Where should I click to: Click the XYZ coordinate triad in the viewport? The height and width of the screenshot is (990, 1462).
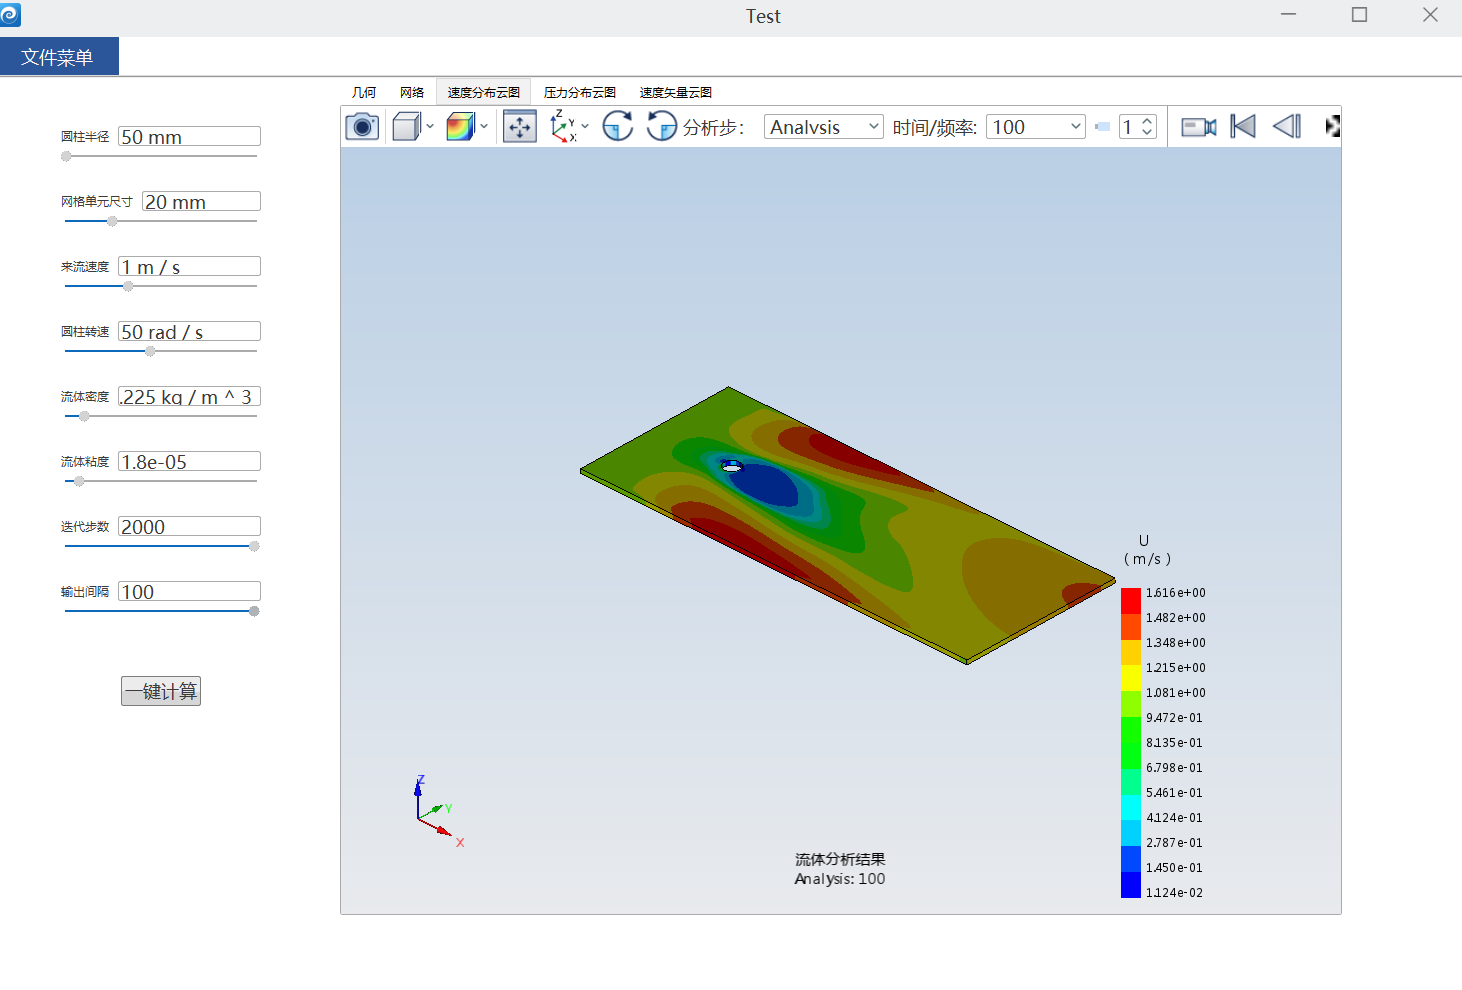[438, 811]
